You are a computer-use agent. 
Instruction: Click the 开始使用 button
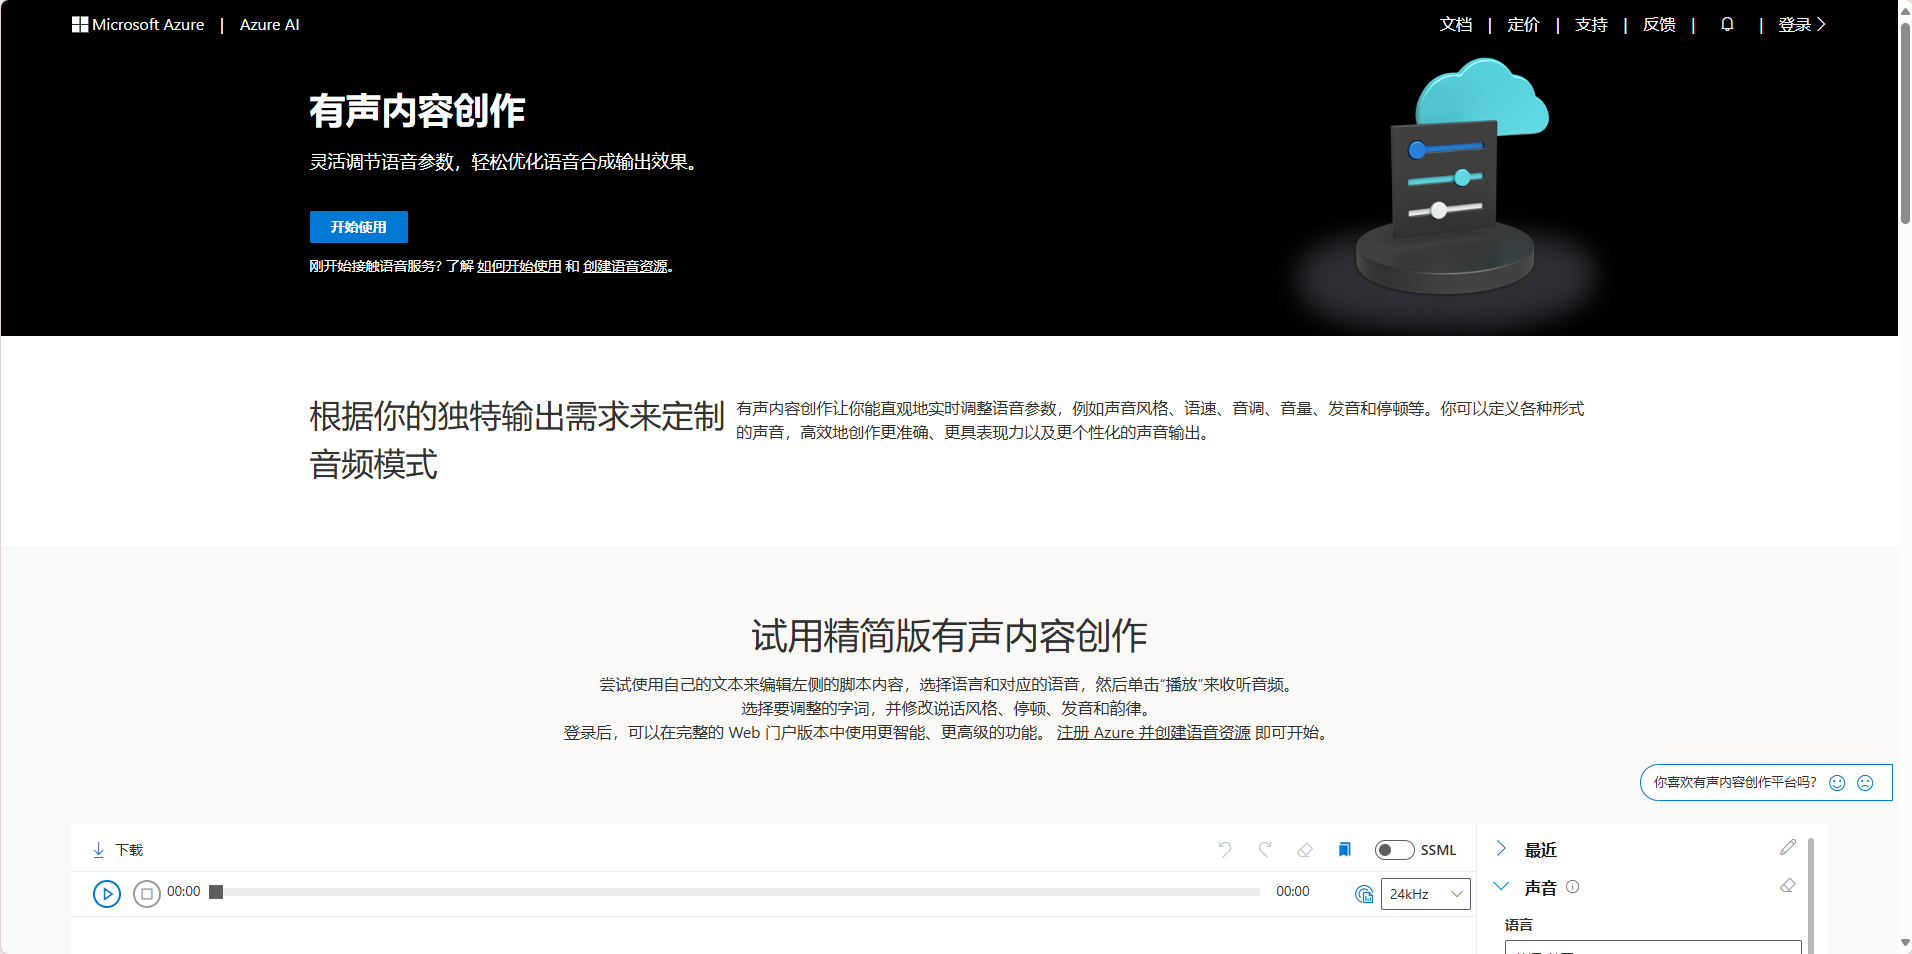359,227
